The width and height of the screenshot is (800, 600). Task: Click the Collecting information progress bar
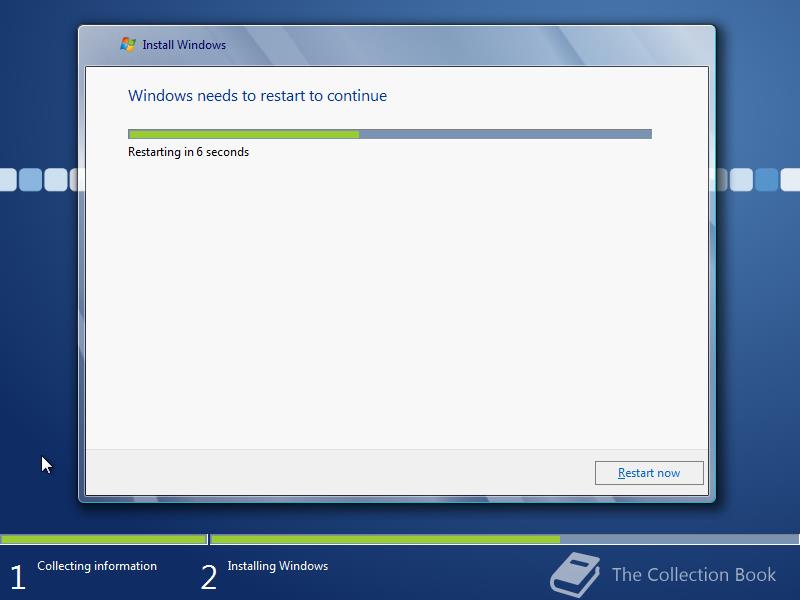pos(104,539)
